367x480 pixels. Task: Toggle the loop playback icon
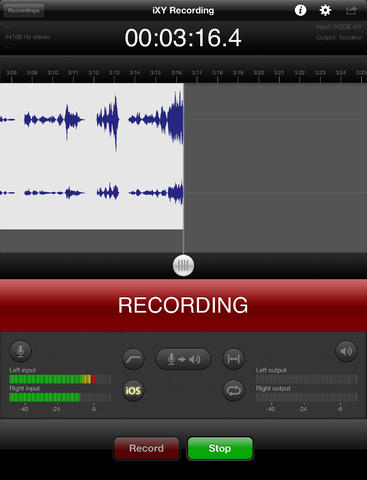(233, 390)
